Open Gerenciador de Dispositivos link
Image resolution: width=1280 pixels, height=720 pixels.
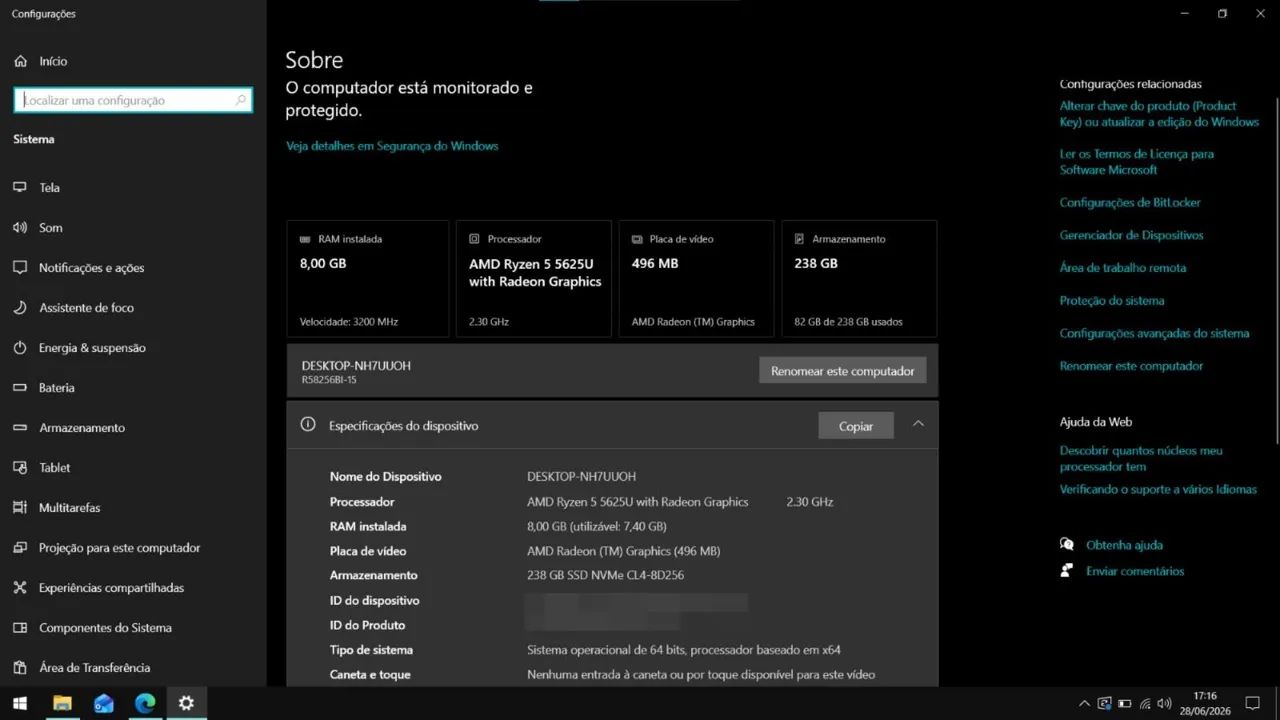pyautogui.click(x=1132, y=235)
